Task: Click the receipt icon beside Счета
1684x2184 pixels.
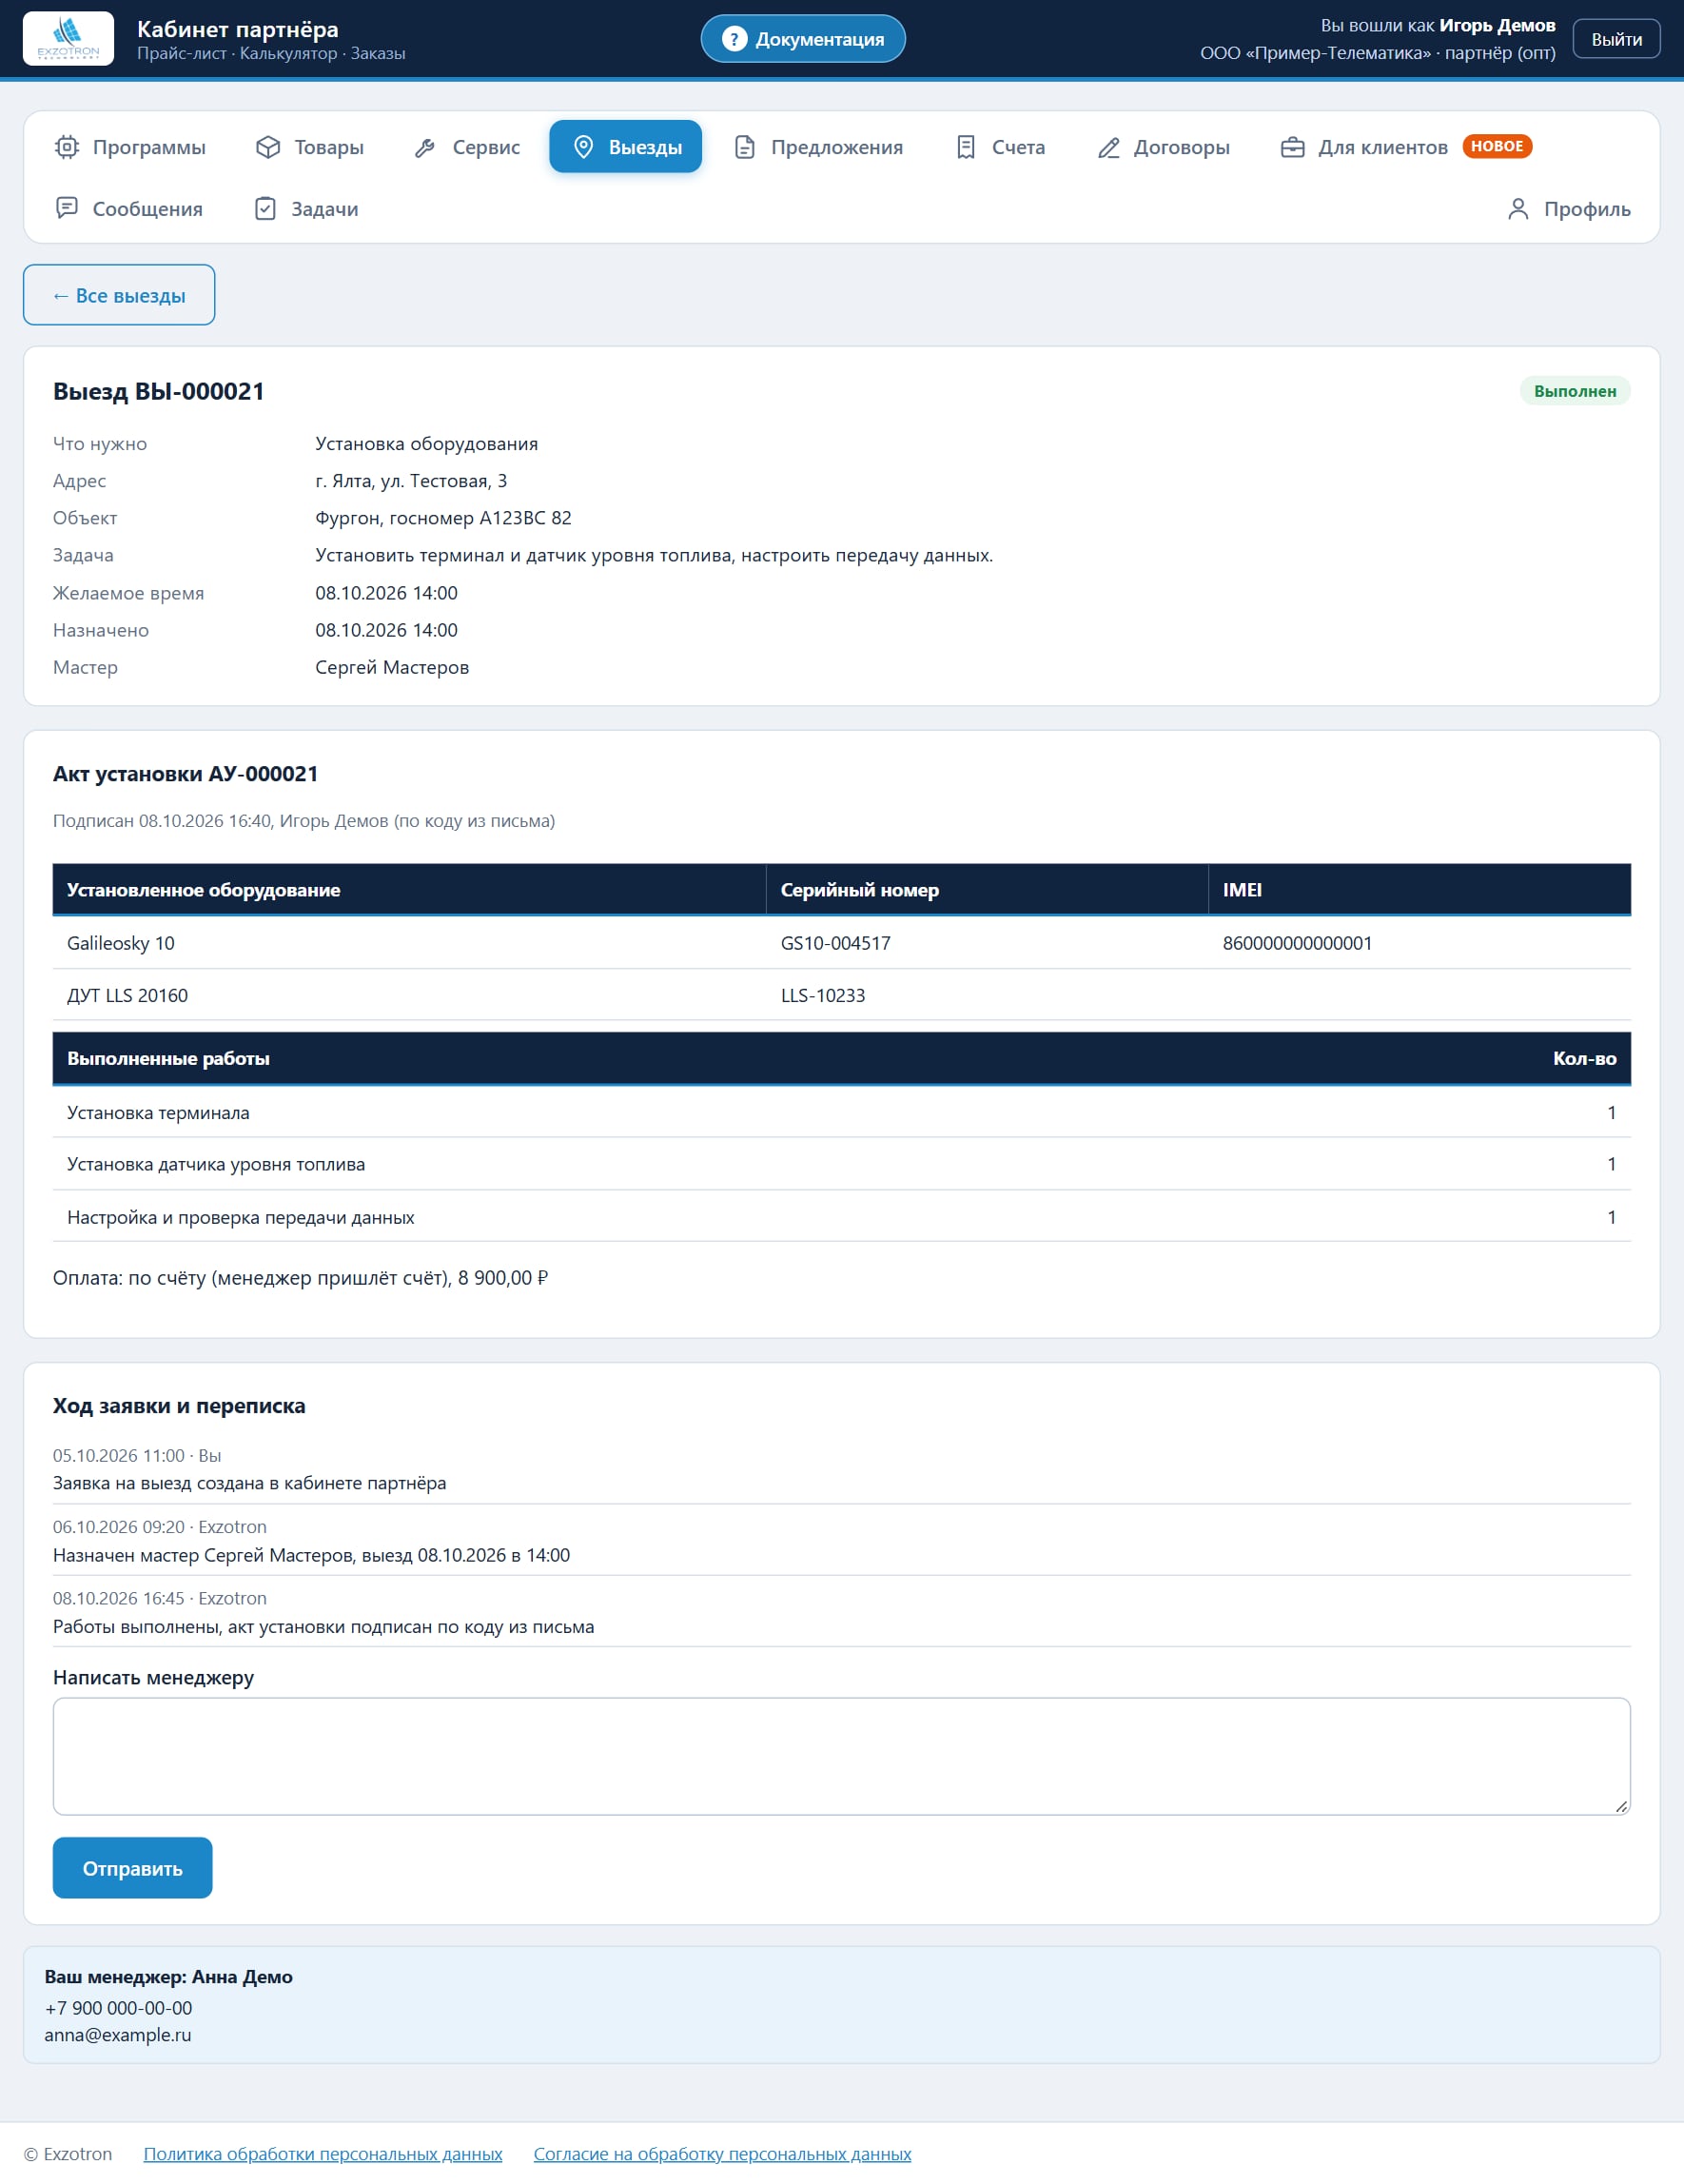Action: (966, 147)
